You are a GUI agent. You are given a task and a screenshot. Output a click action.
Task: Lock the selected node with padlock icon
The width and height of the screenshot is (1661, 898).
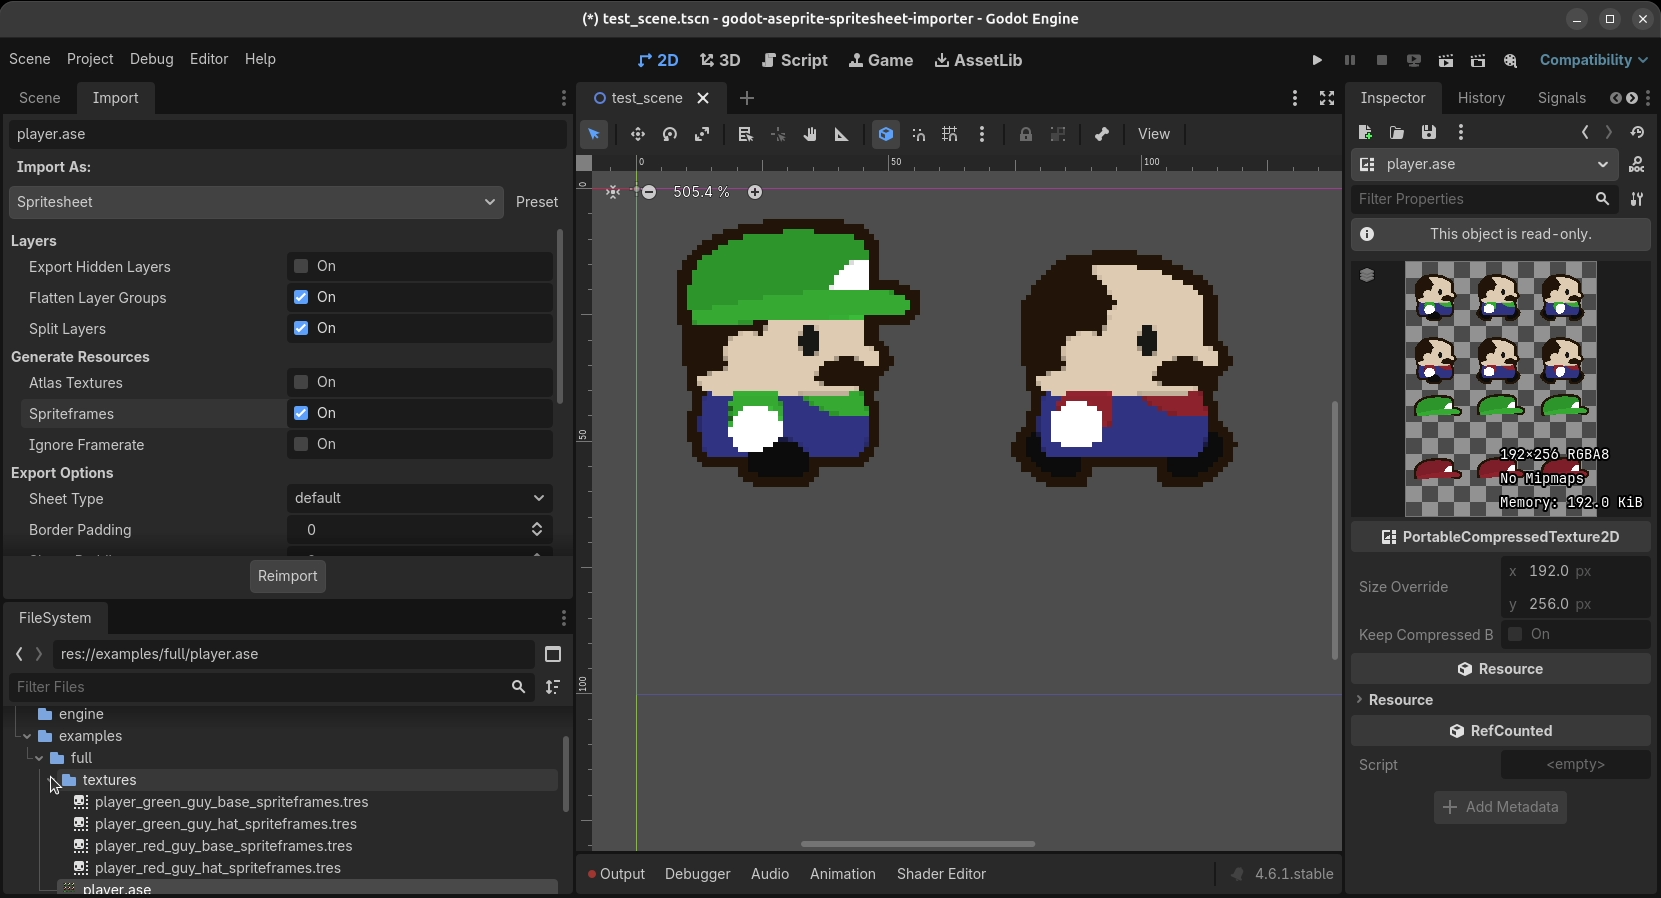pyautogui.click(x=1026, y=134)
